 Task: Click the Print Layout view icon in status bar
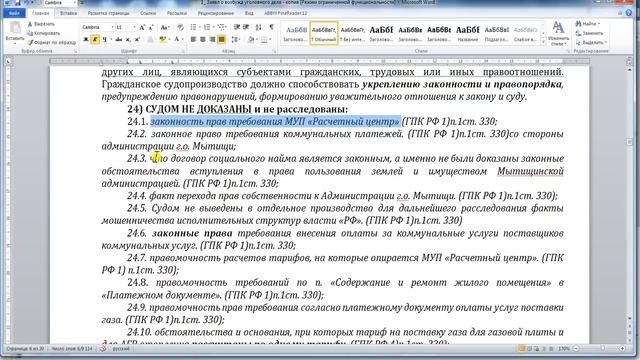522,349
